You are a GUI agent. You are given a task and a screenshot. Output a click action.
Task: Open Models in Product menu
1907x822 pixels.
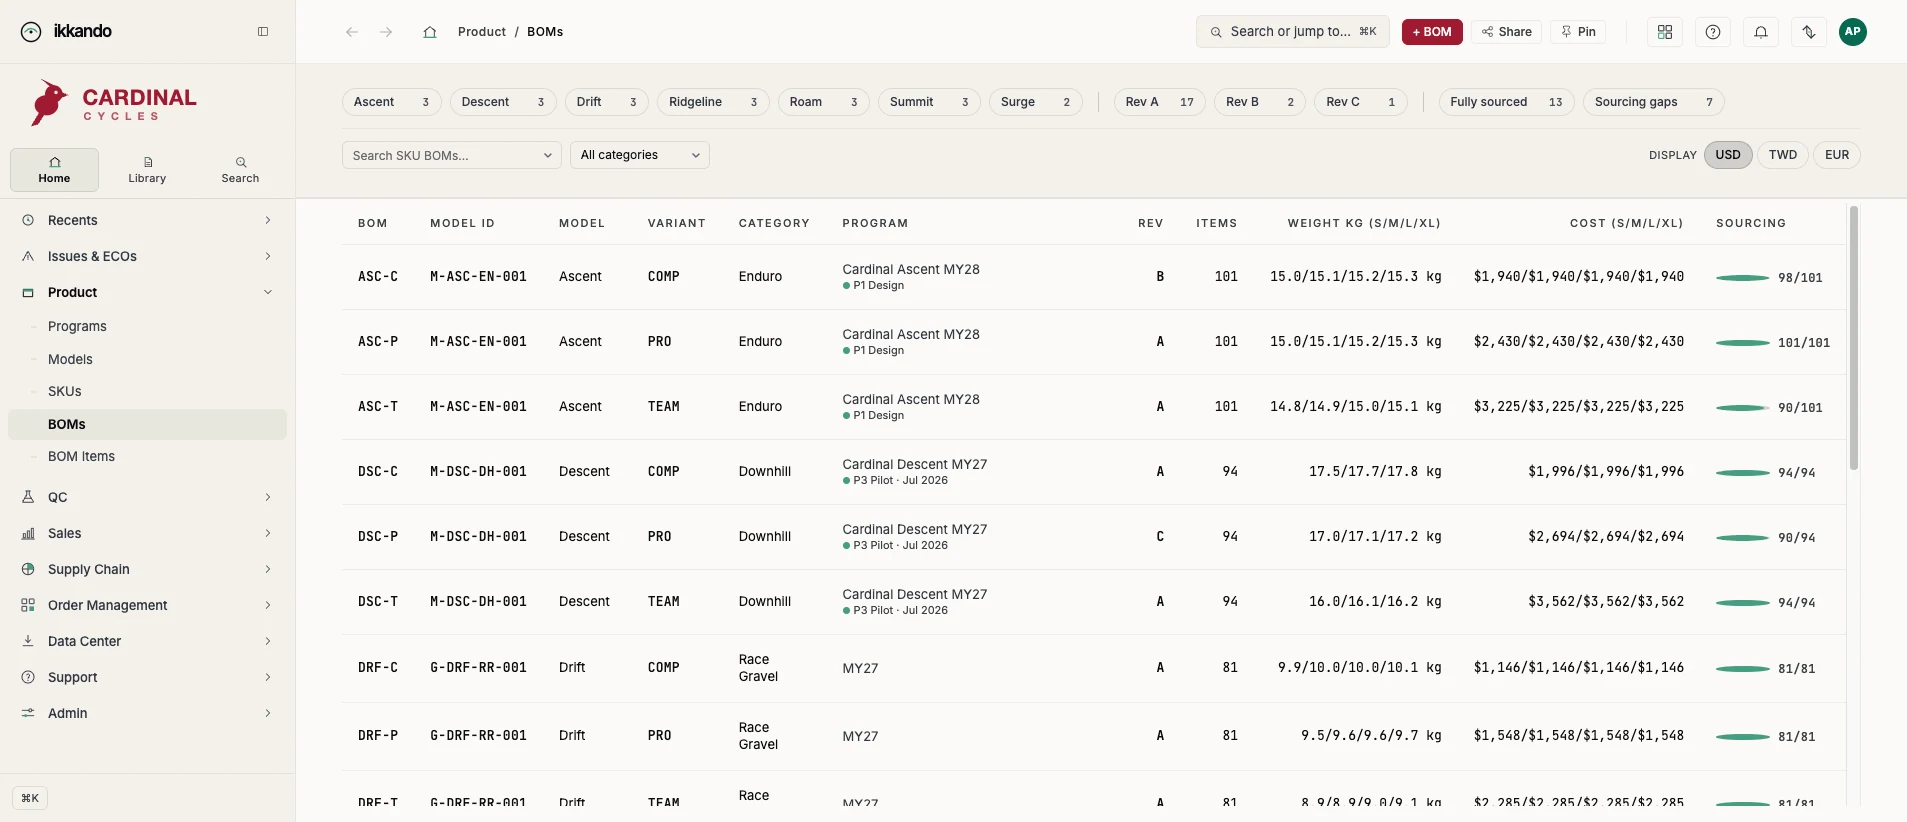pyautogui.click(x=70, y=359)
